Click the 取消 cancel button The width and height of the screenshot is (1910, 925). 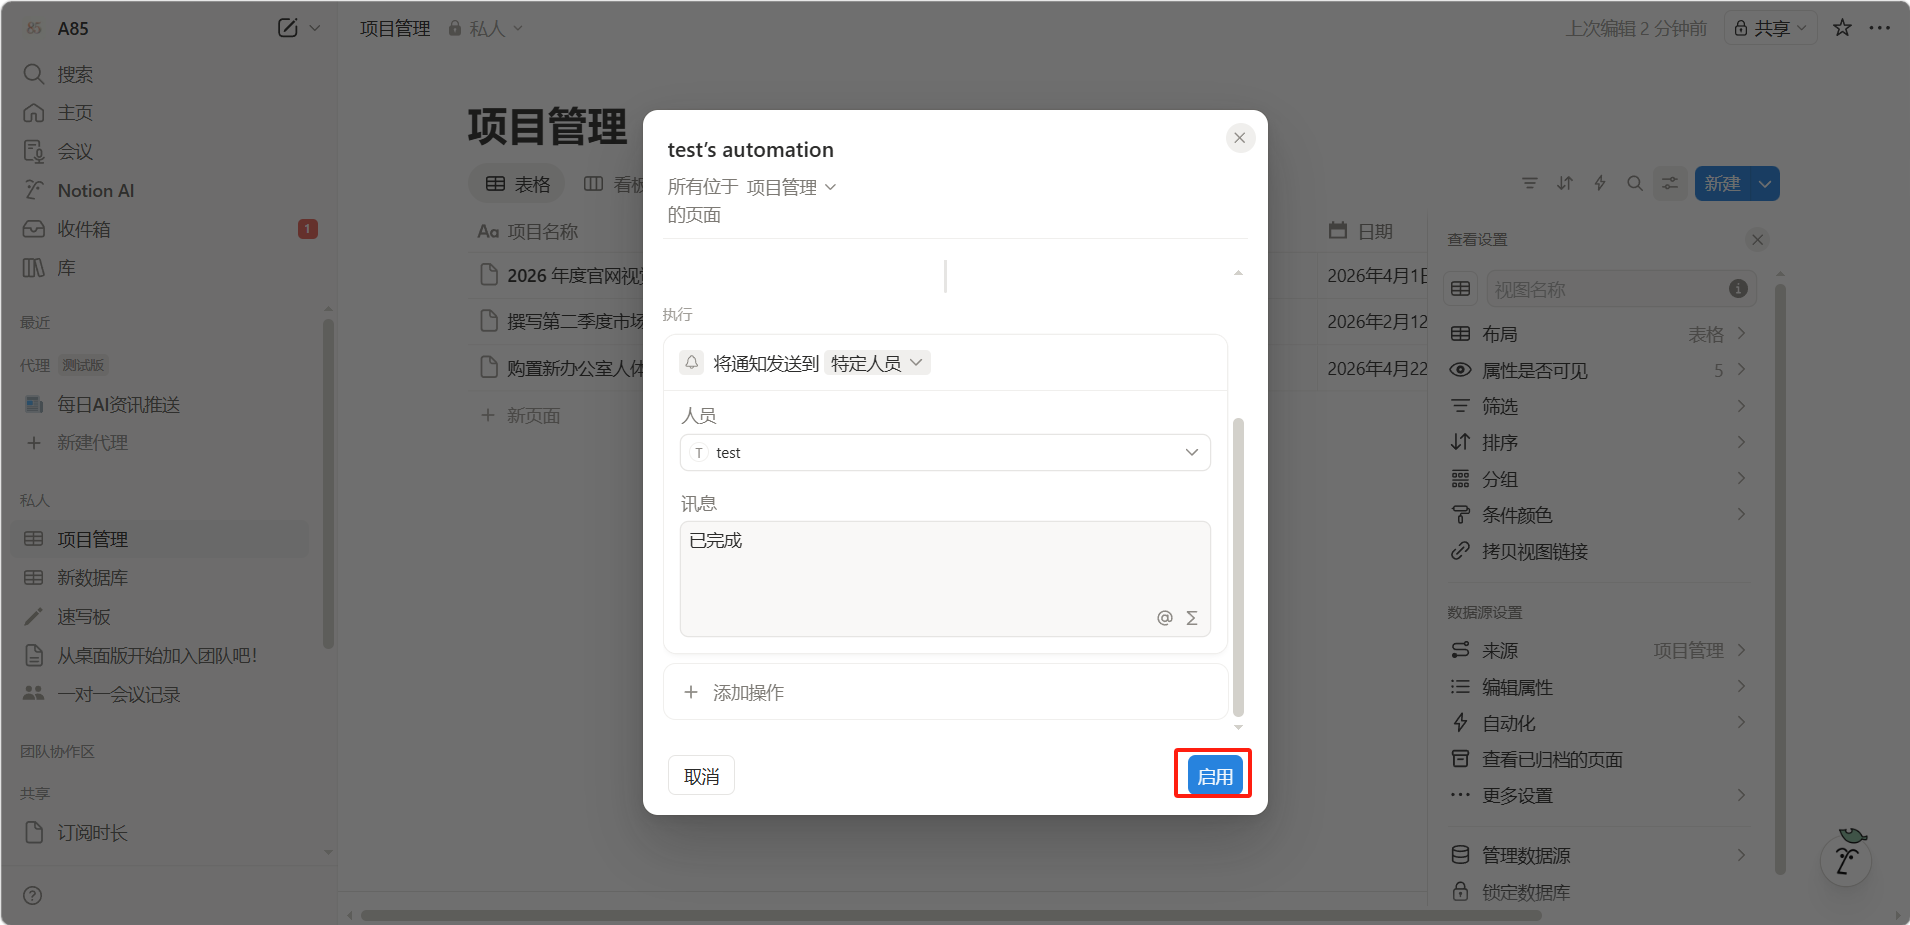[x=701, y=776]
